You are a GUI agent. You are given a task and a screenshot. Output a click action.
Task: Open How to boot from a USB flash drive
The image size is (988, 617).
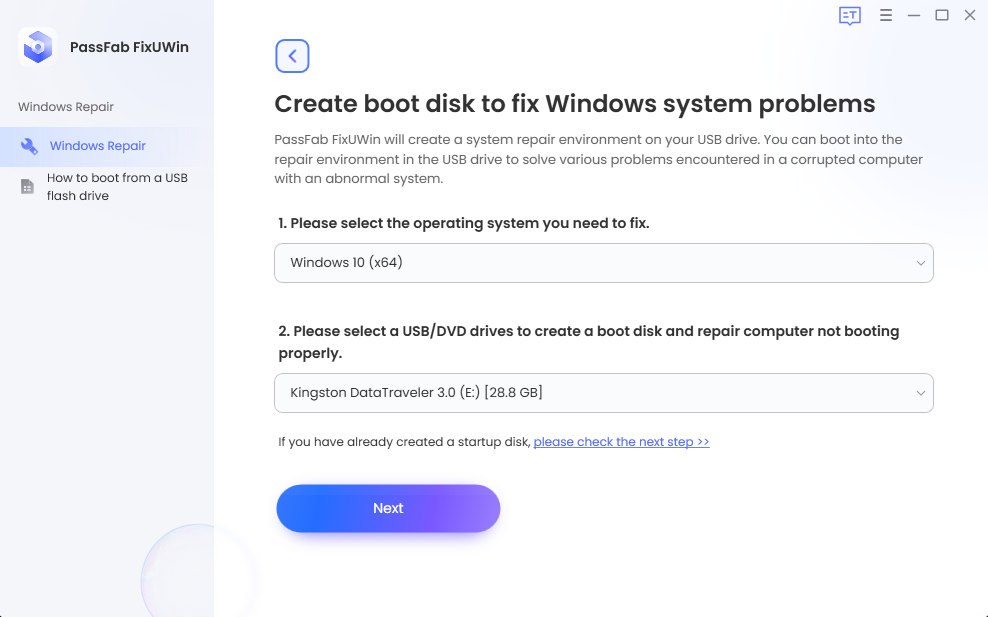pyautogui.click(x=117, y=187)
